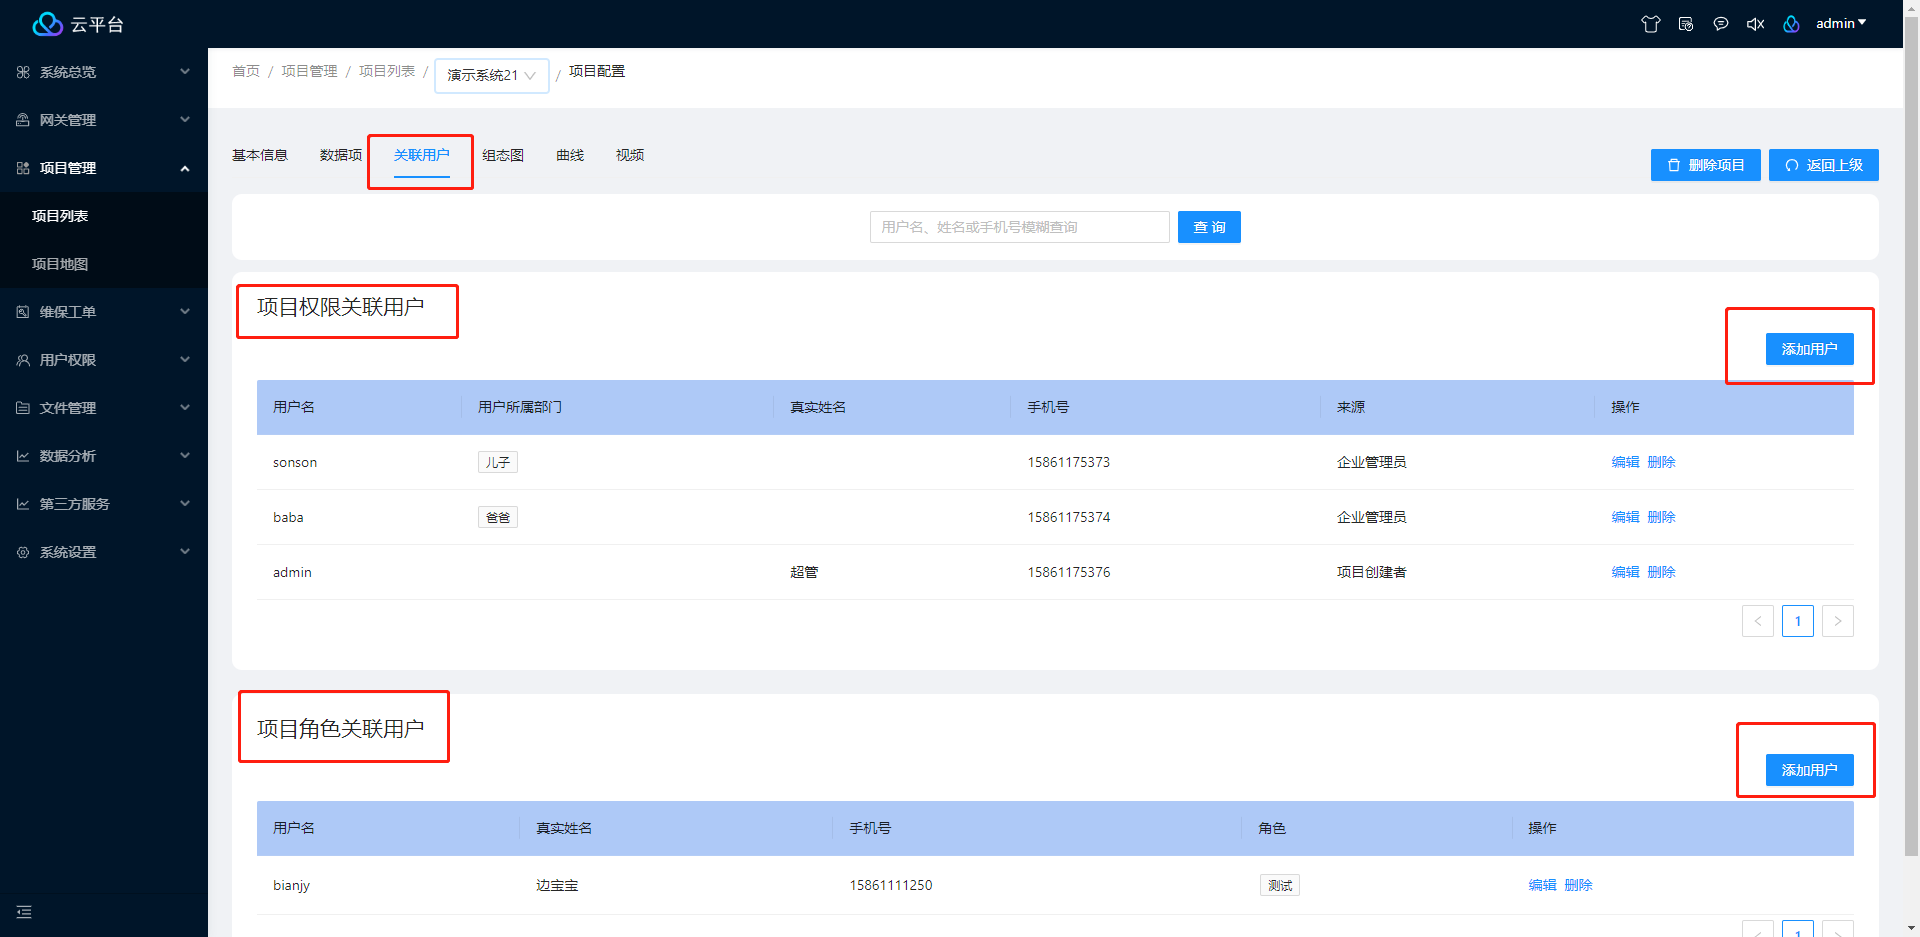Delete the bianjy role user row
The image size is (1920, 937).
(x=1579, y=885)
